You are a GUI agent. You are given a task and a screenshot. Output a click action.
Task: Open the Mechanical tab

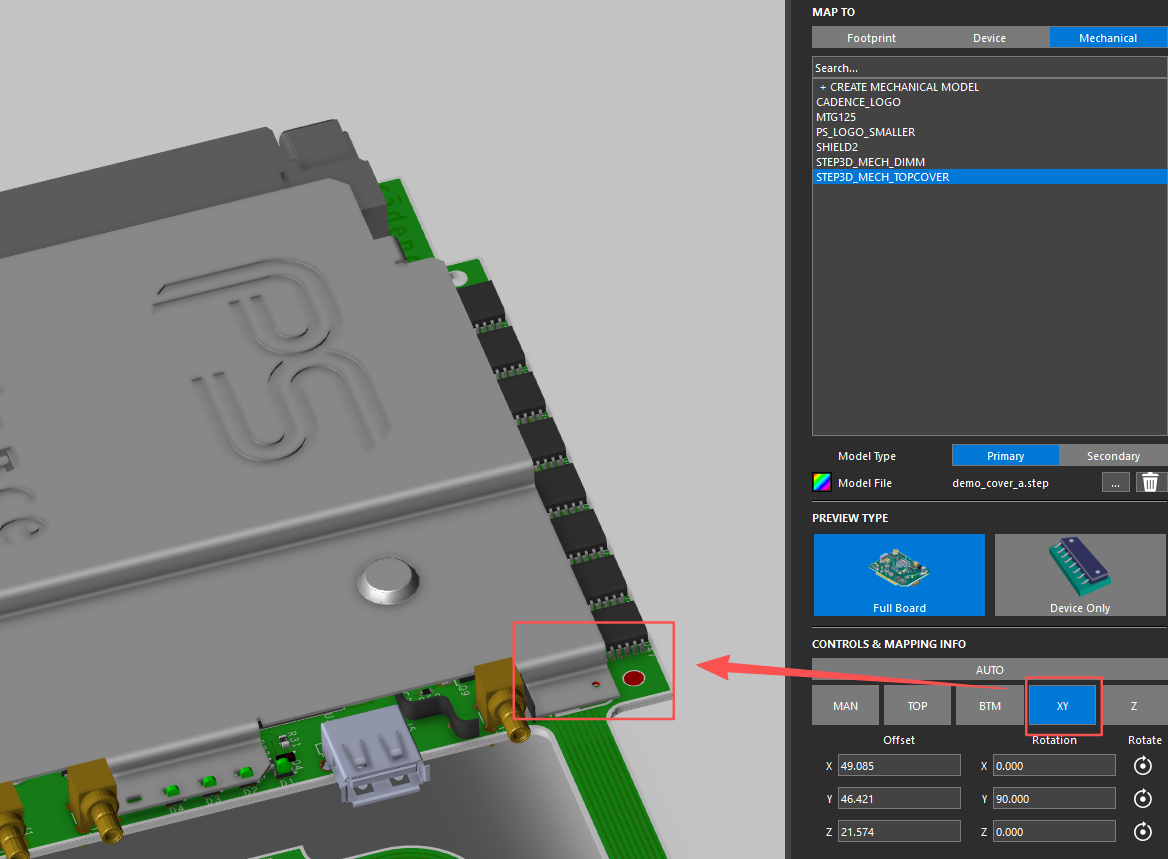pyautogui.click(x=1108, y=38)
